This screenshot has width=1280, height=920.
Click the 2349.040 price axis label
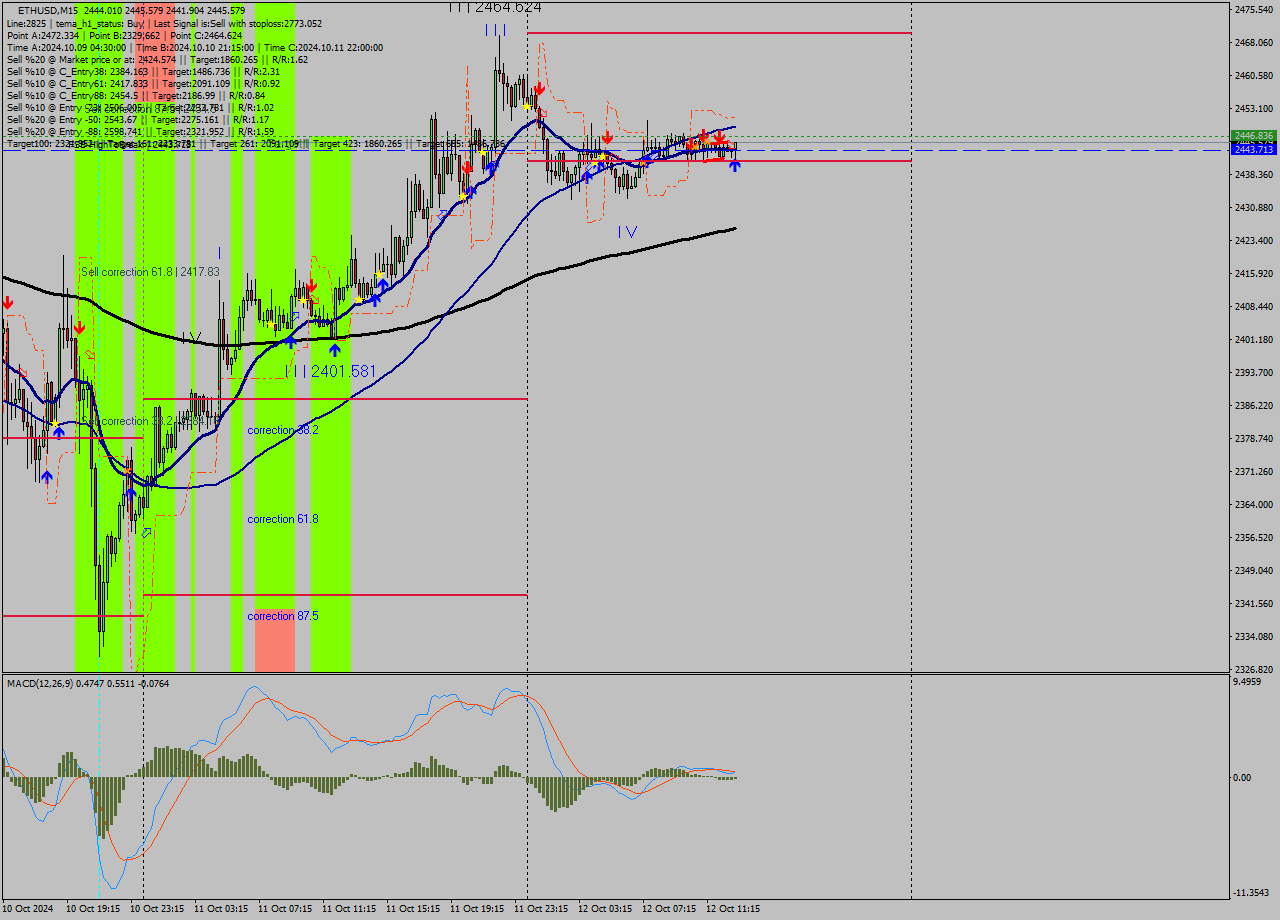pyautogui.click(x=1254, y=570)
